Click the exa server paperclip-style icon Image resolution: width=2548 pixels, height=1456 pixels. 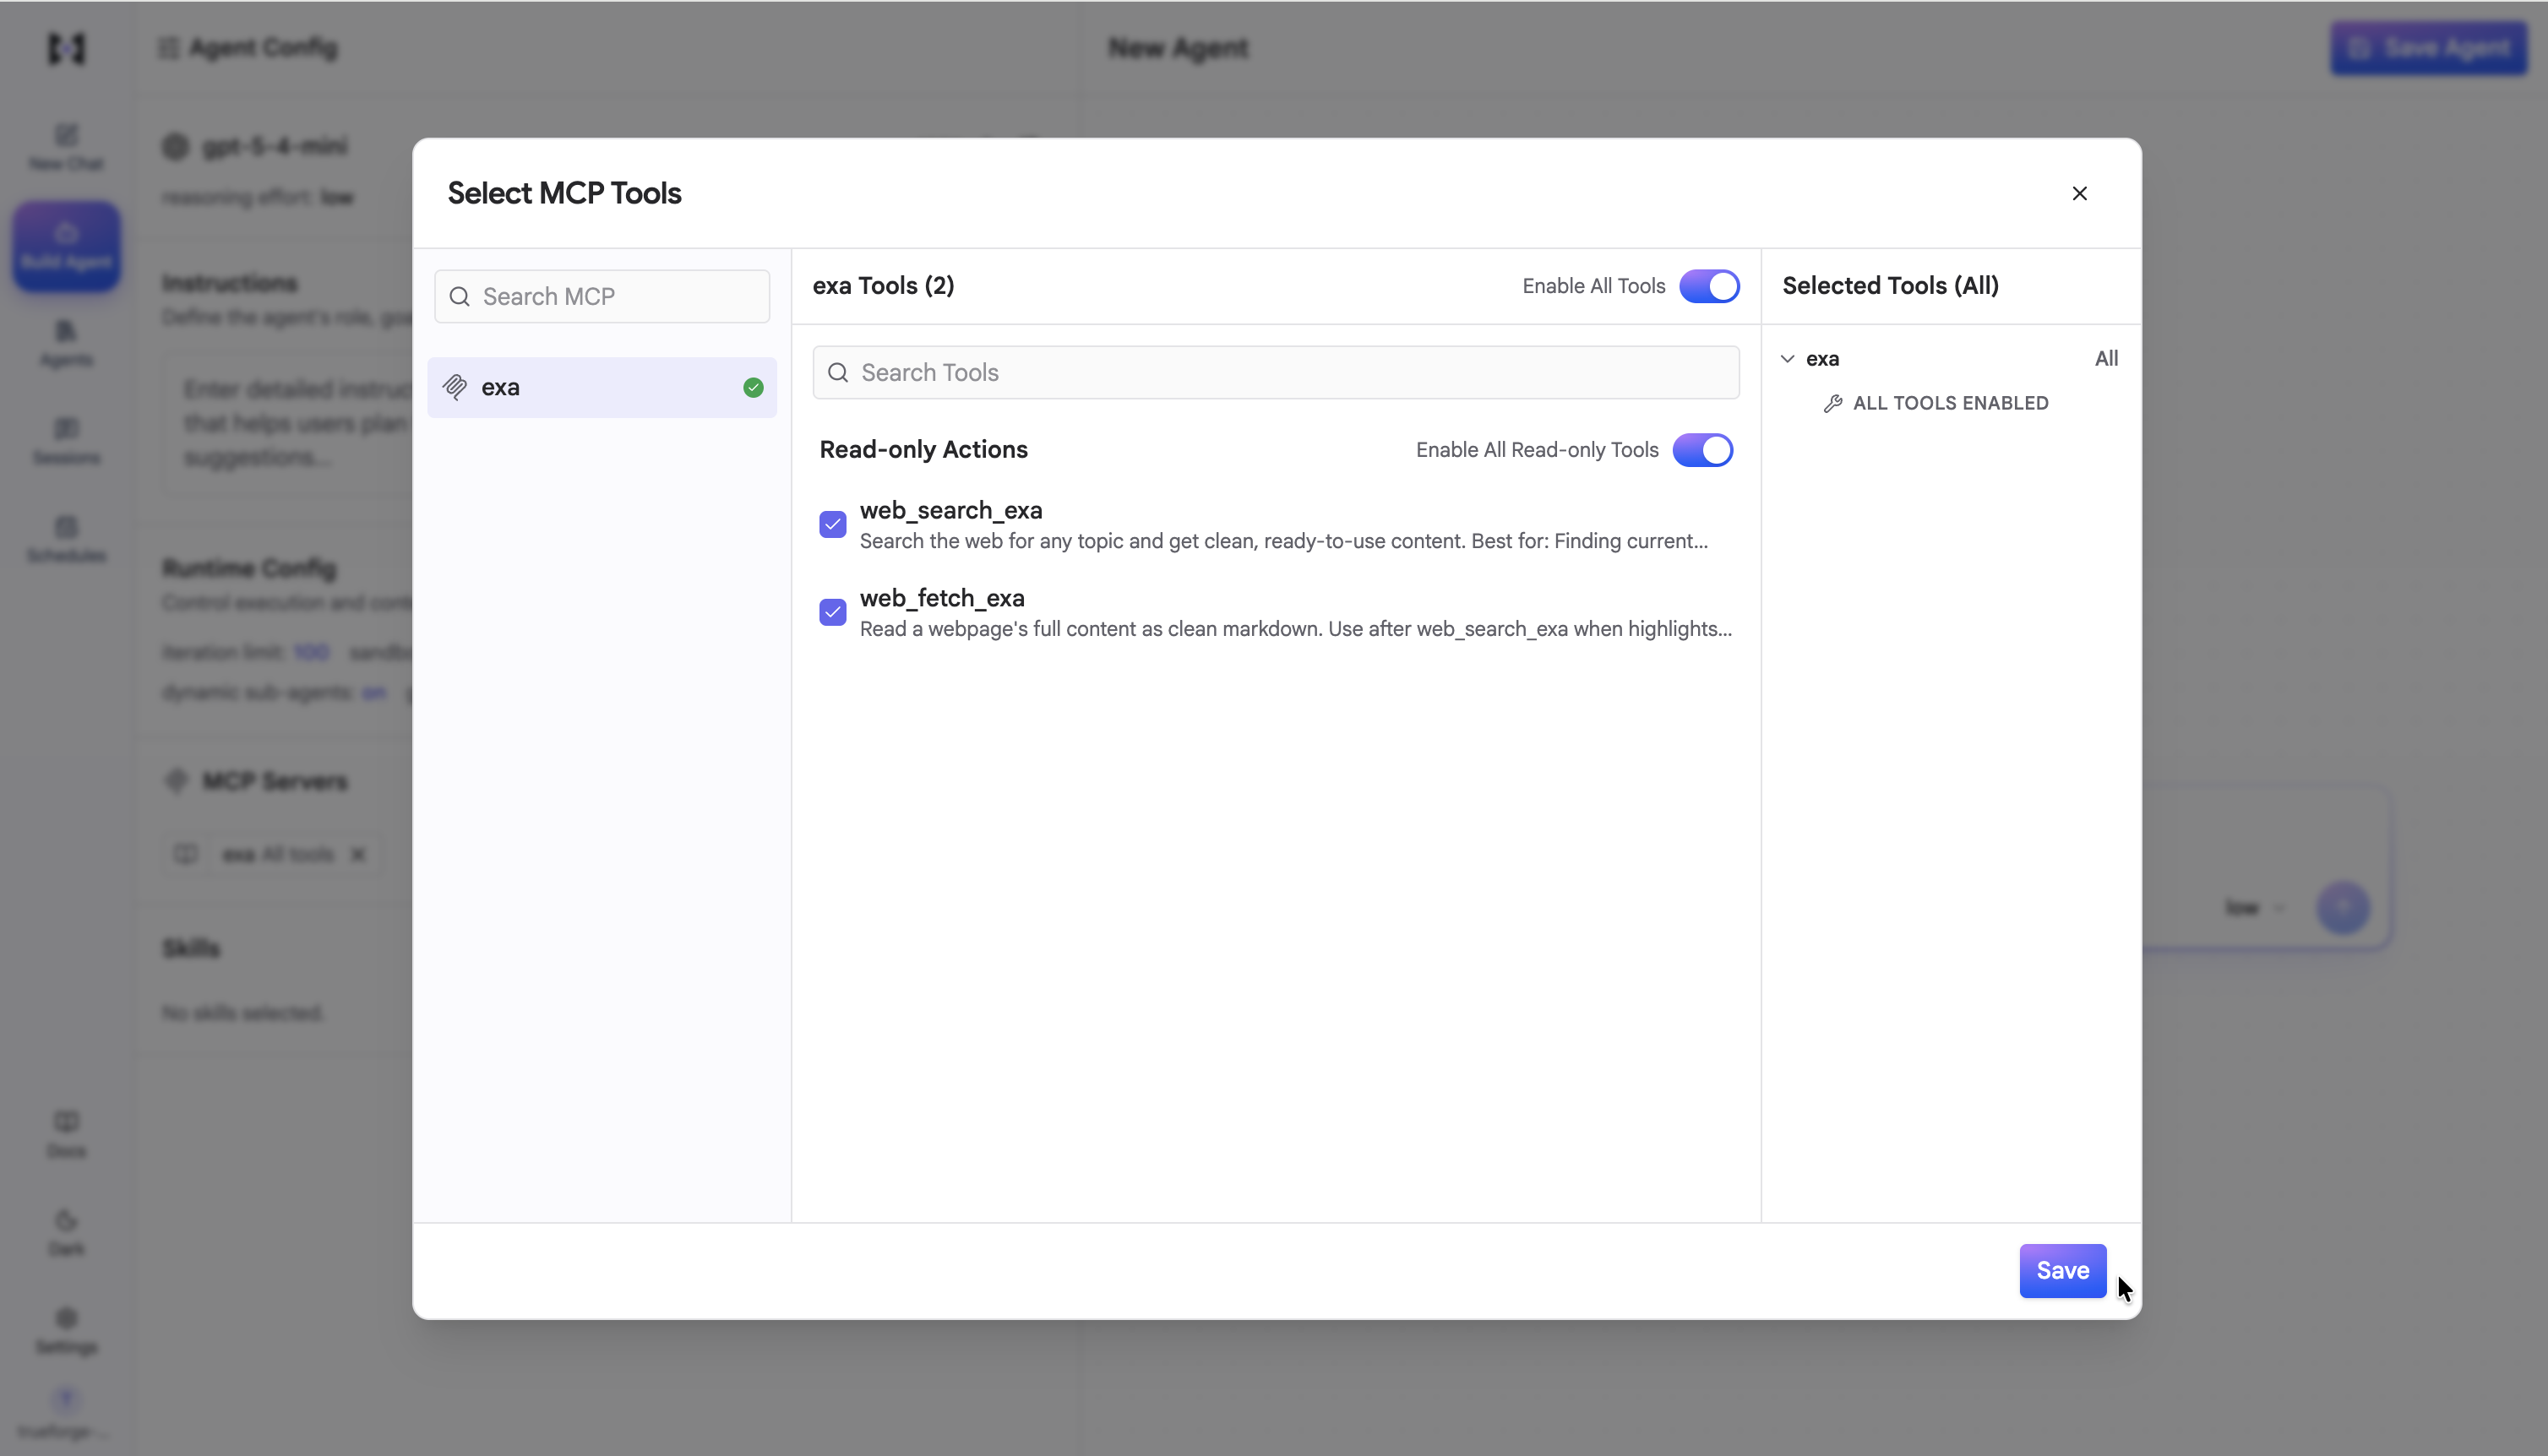pyautogui.click(x=455, y=387)
